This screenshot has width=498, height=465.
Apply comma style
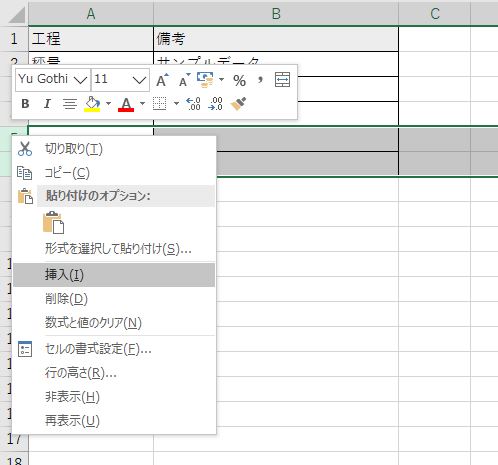(260, 80)
